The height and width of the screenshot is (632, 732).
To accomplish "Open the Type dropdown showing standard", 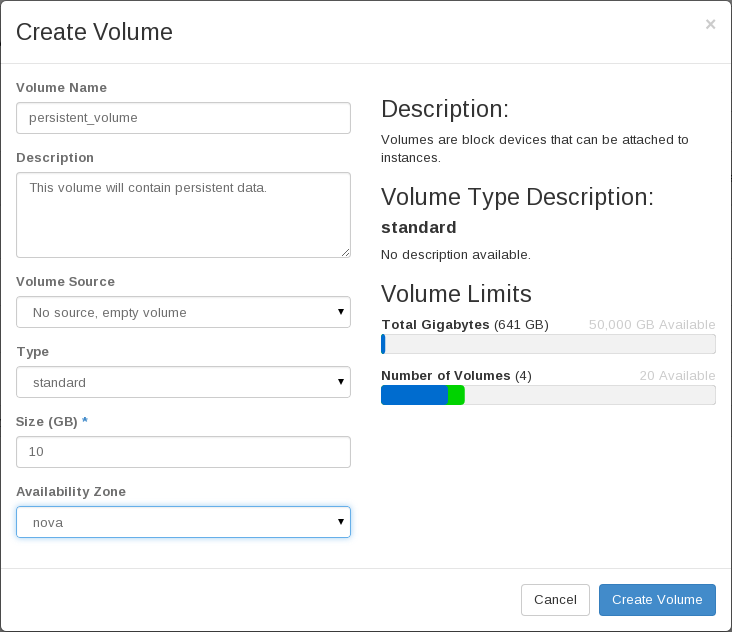I will tap(183, 382).
